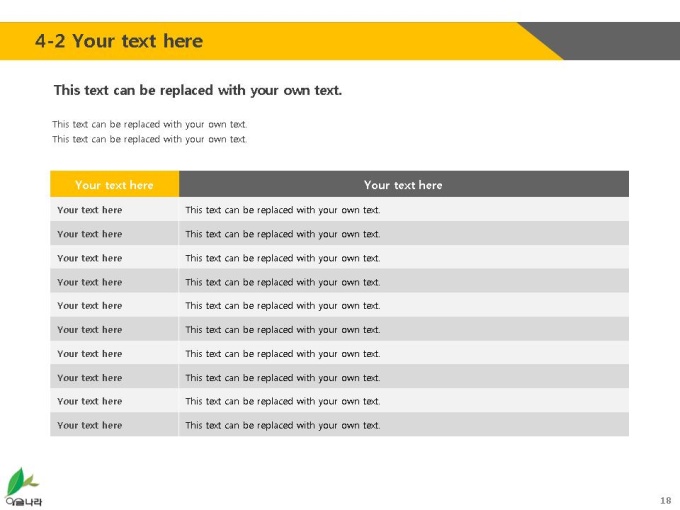The height and width of the screenshot is (510, 680).
Task: Click the second small paragraph line under subtitle
Action: (x=150, y=139)
